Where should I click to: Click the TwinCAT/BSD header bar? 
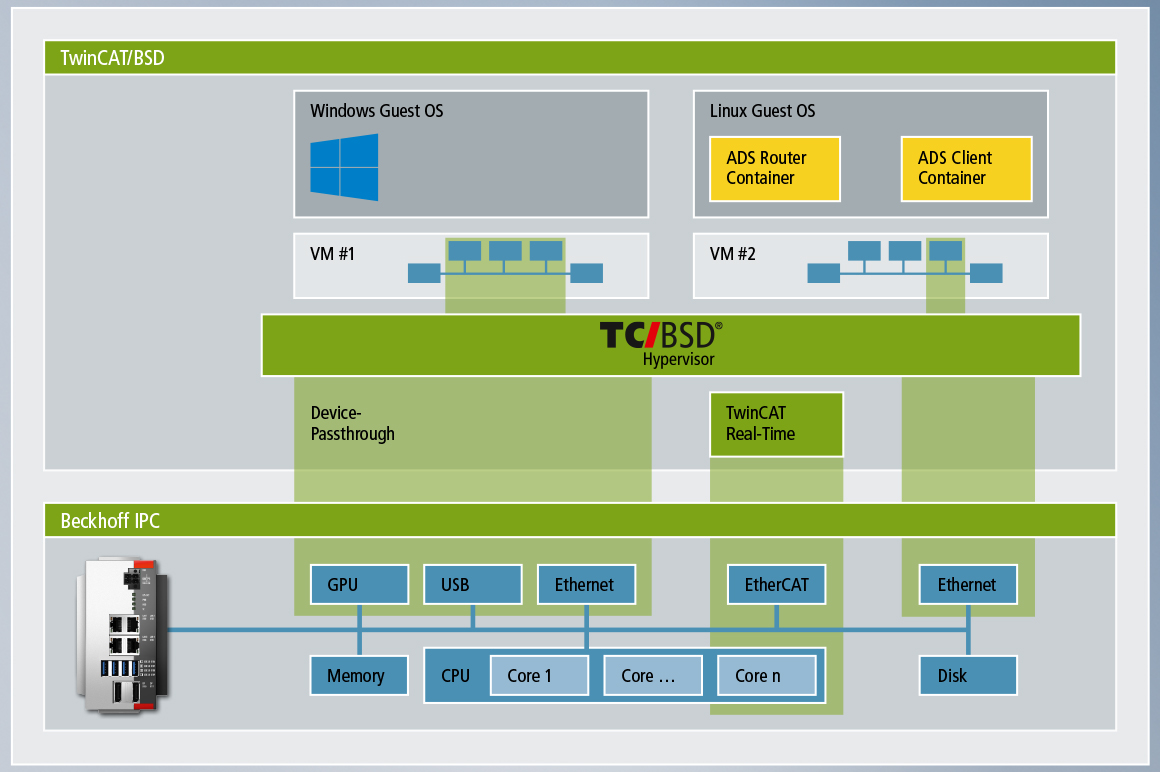(580, 58)
